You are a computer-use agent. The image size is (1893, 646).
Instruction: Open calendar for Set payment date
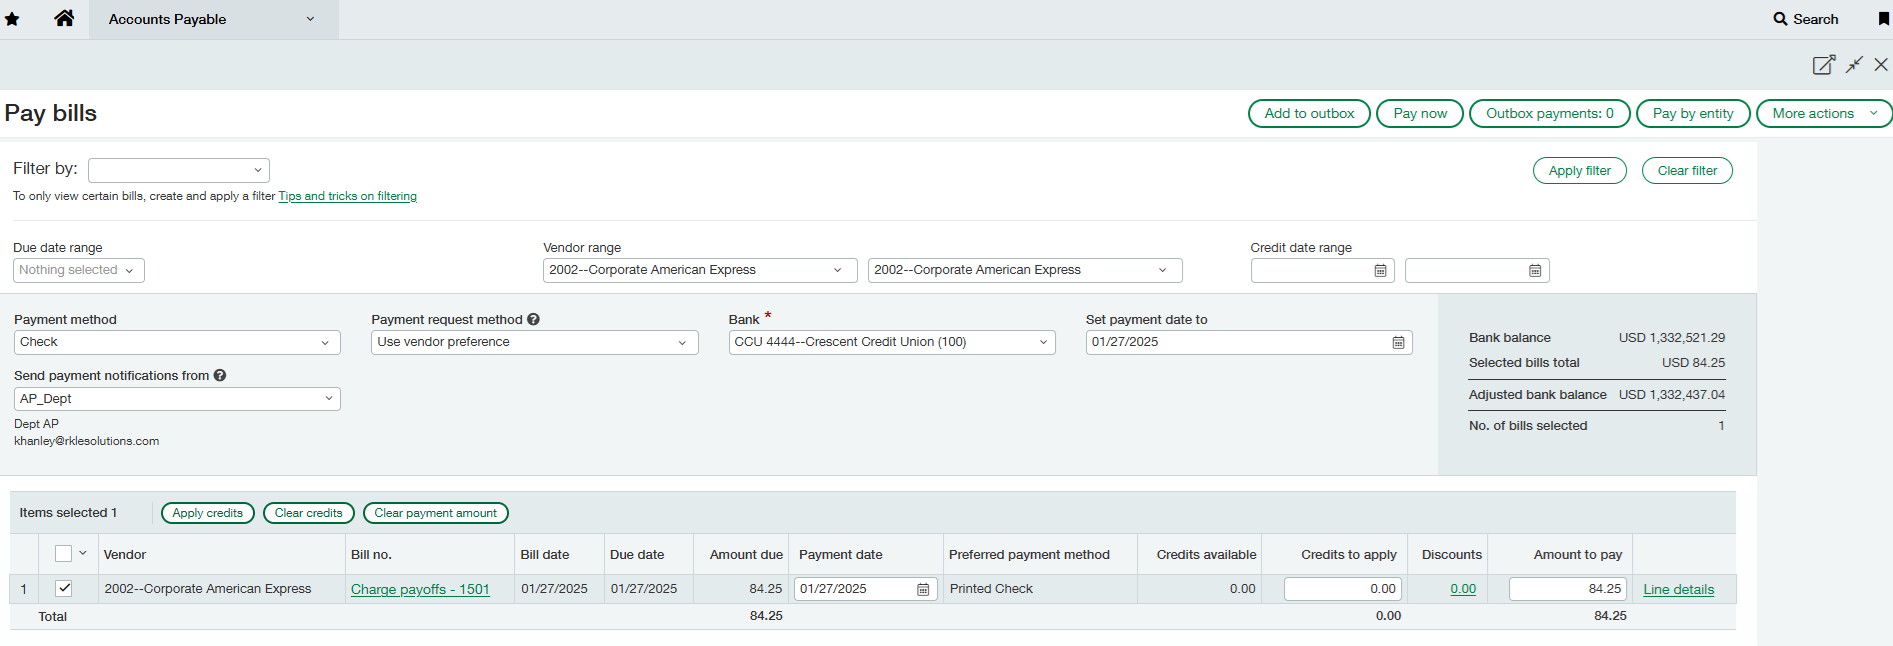click(x=1398, y=343)
